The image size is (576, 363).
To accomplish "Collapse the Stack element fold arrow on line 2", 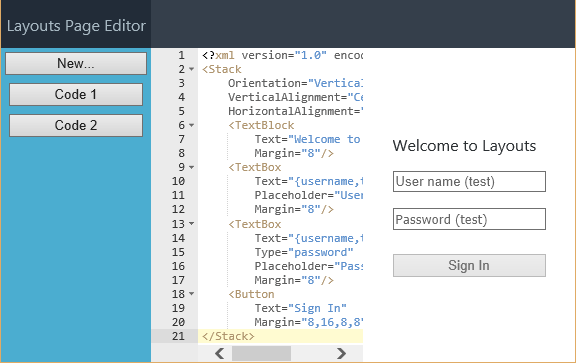I will (191, 69).
